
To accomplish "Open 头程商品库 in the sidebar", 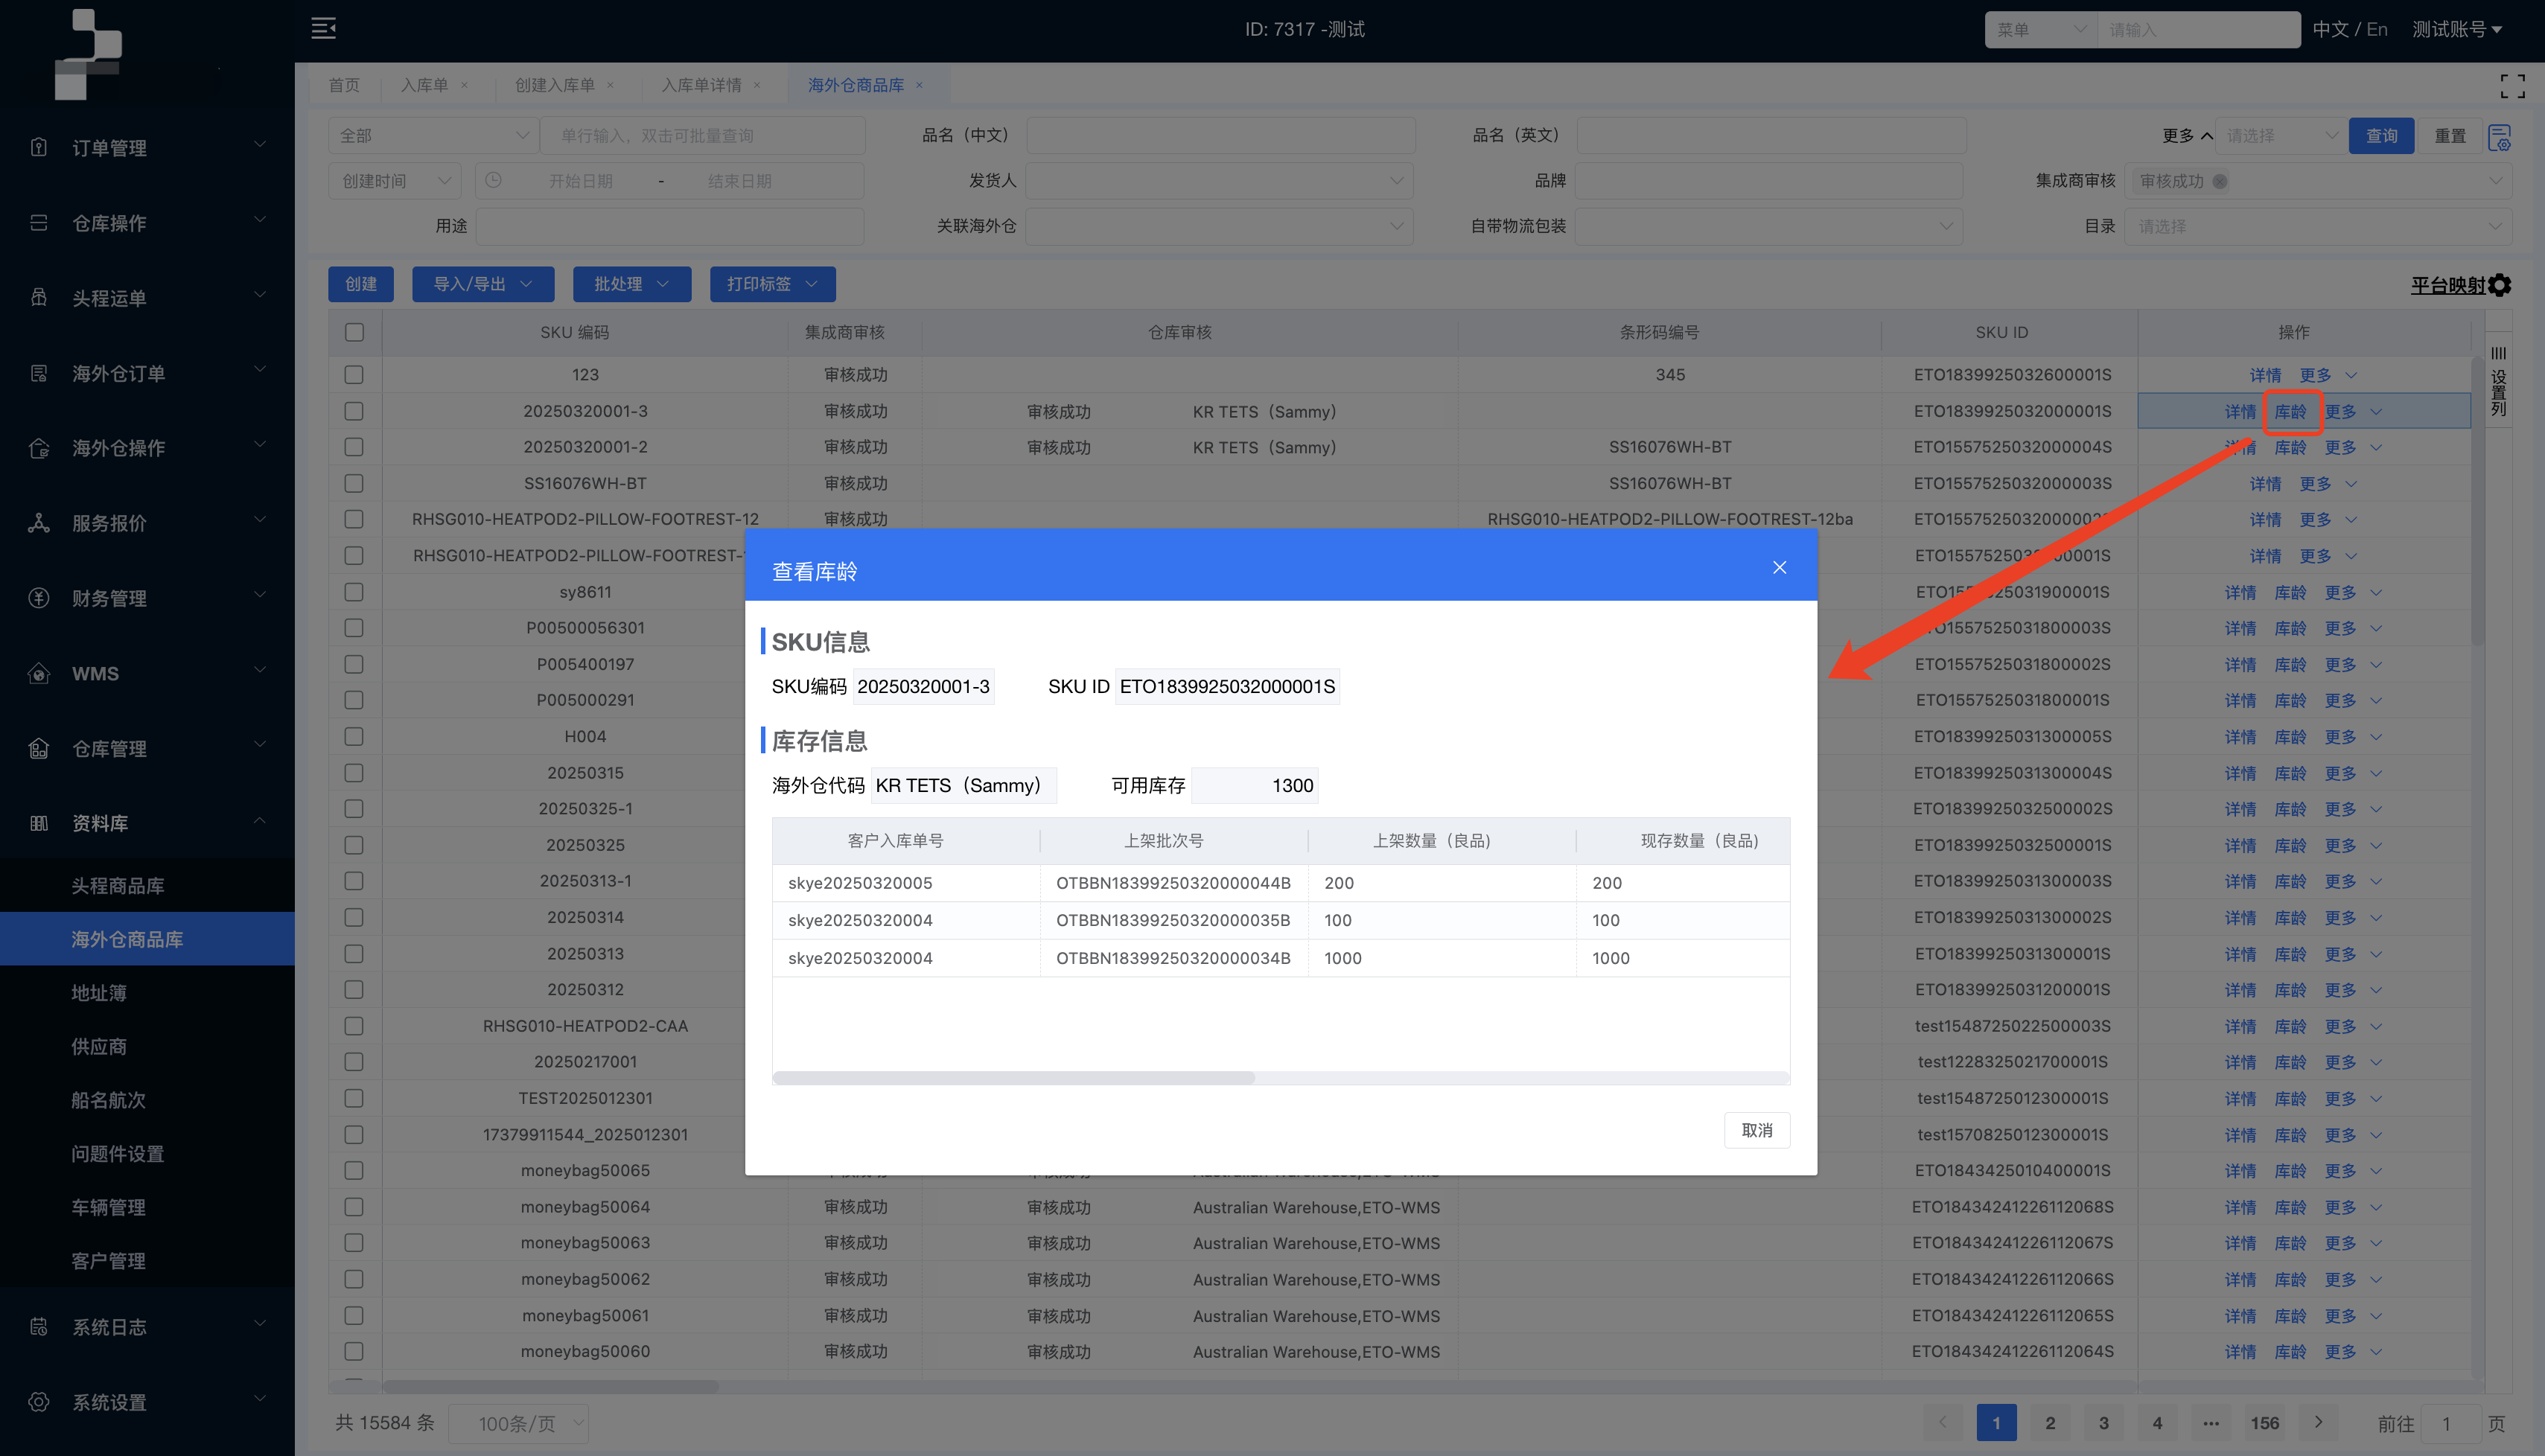I will pos(118,885).
